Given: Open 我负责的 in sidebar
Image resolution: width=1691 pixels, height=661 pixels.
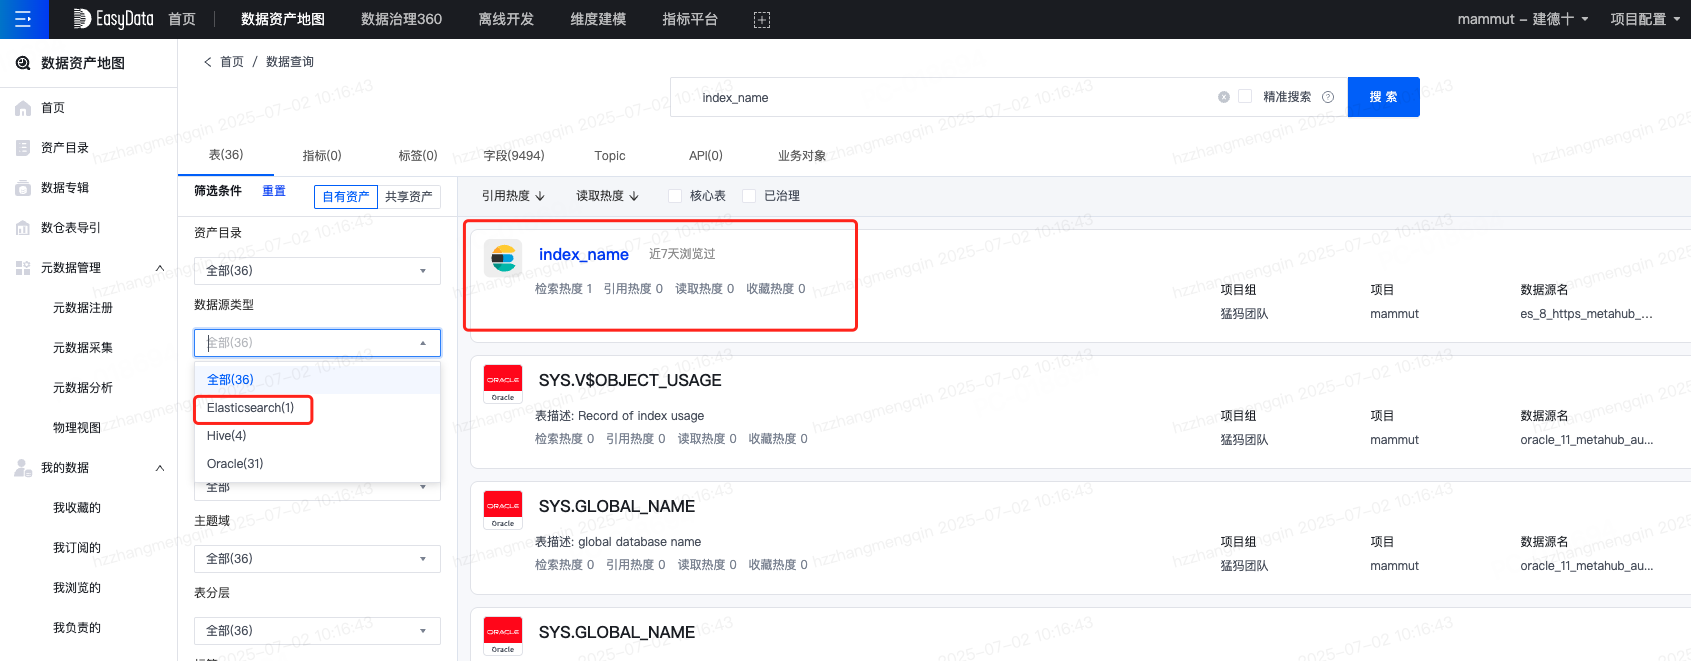Looking at the screenshot, I should pos(77,628).
